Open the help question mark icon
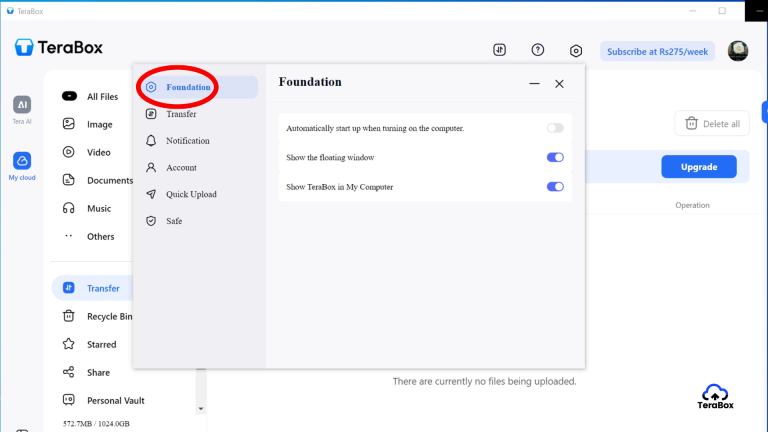This screenshot has height=432, width=768. 537,50
